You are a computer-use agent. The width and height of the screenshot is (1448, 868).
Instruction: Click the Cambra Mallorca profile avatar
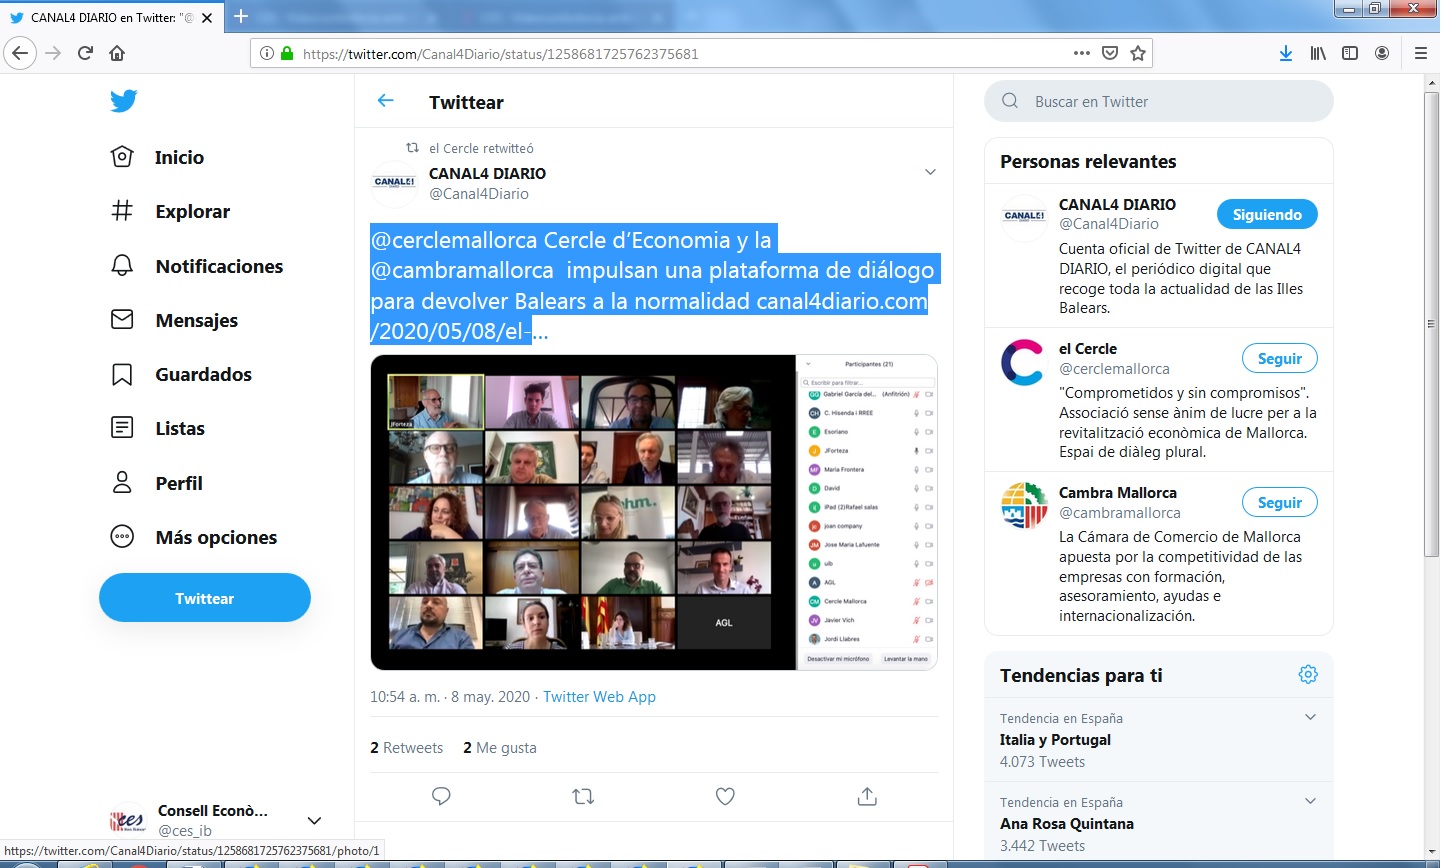[x=1024, y=505]
